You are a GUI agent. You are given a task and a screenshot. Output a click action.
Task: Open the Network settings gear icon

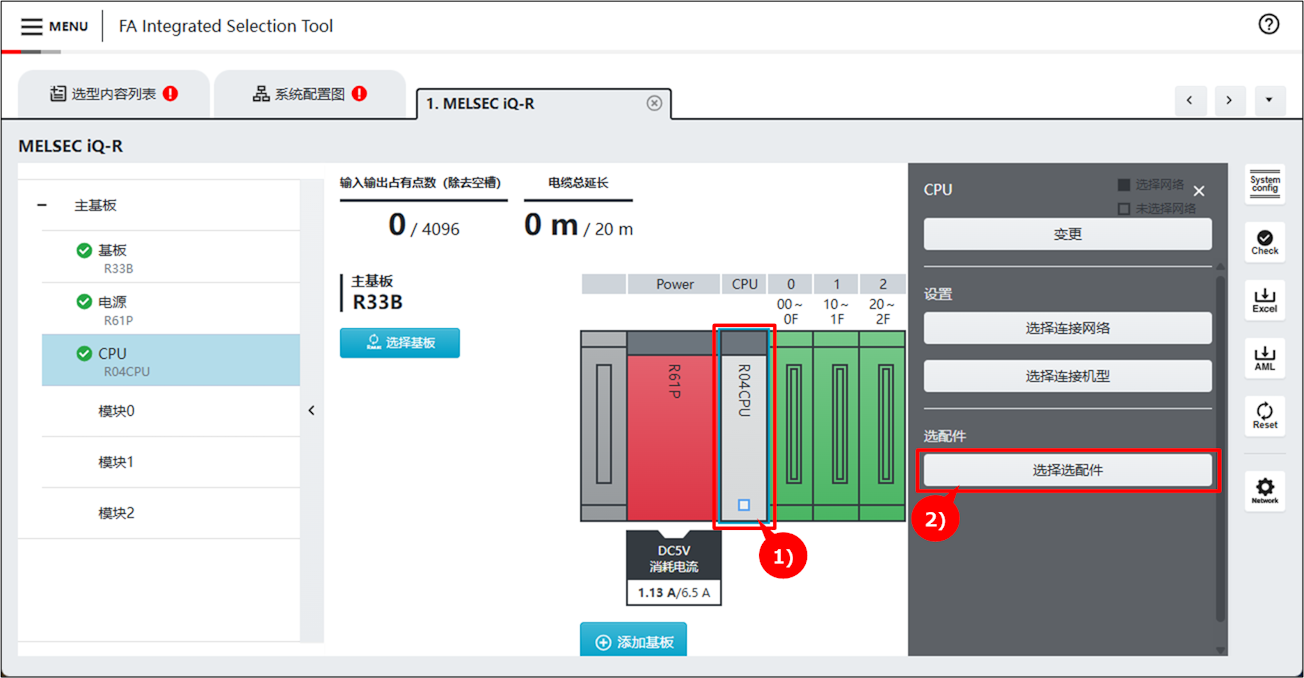(x=1265, y=490)
